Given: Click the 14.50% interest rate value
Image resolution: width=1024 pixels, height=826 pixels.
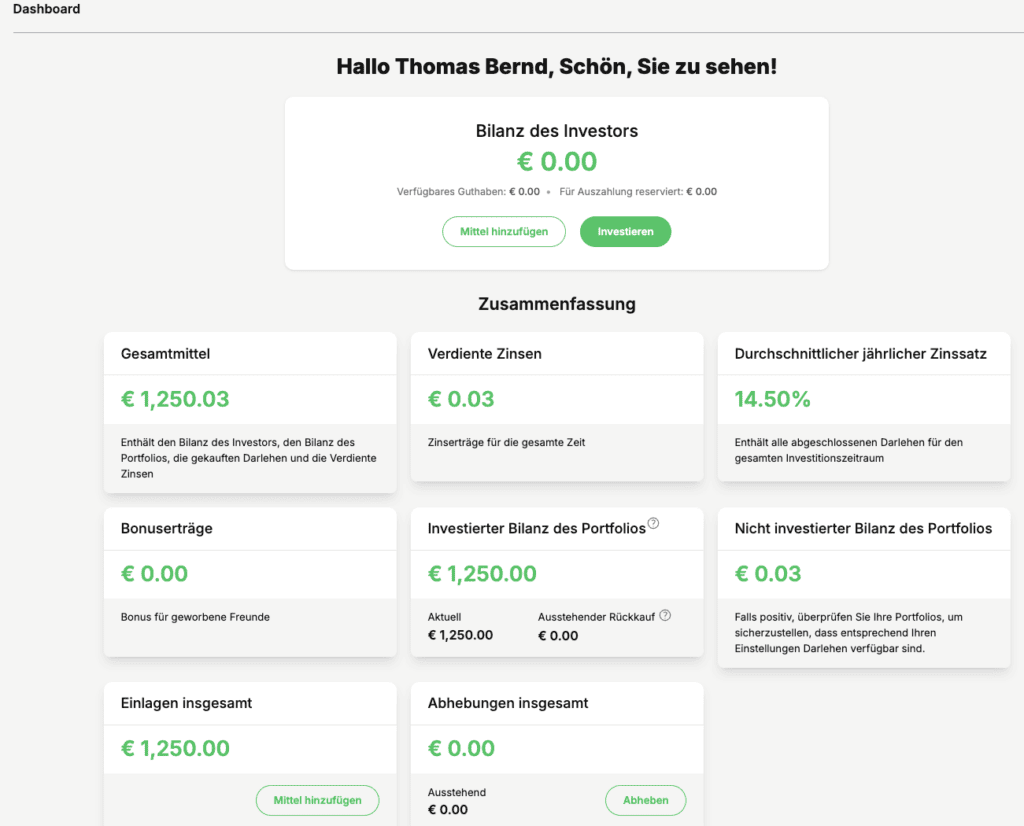Looking at the screenshot, I should 772,399.
